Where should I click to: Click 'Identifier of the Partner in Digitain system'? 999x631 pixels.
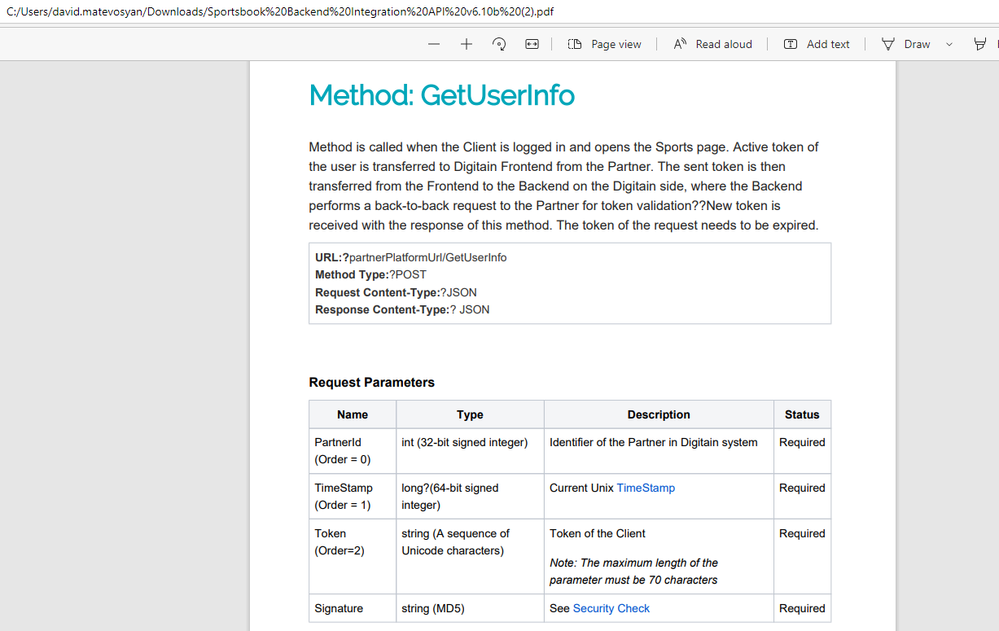(654, 442)
